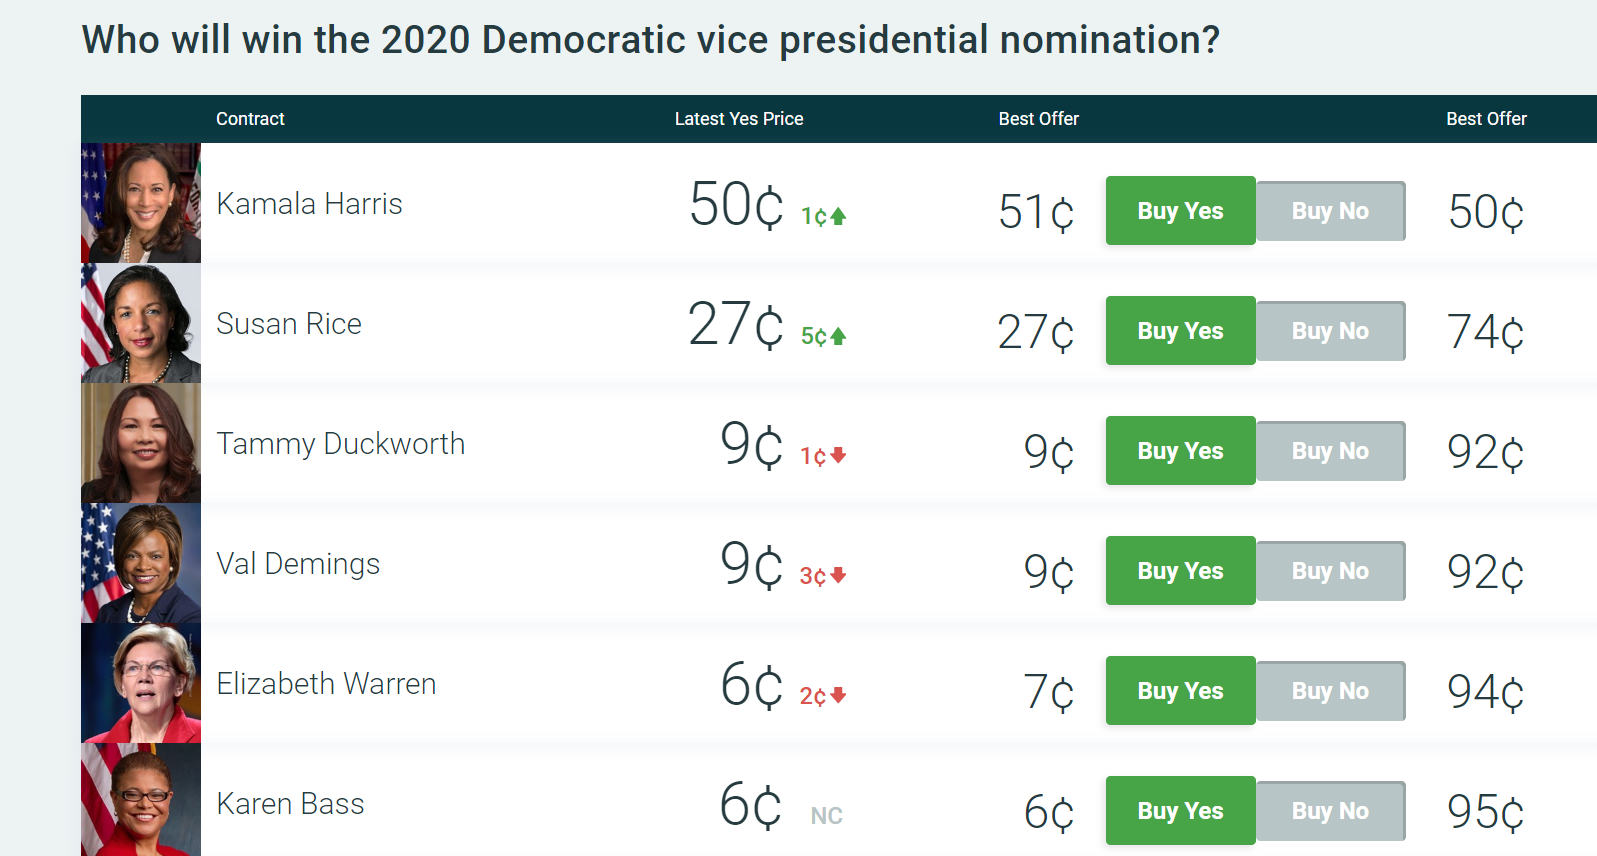Click the Tammy Duckworth contract name
This screenshot has height=856, width=1597.
(340, 444)
